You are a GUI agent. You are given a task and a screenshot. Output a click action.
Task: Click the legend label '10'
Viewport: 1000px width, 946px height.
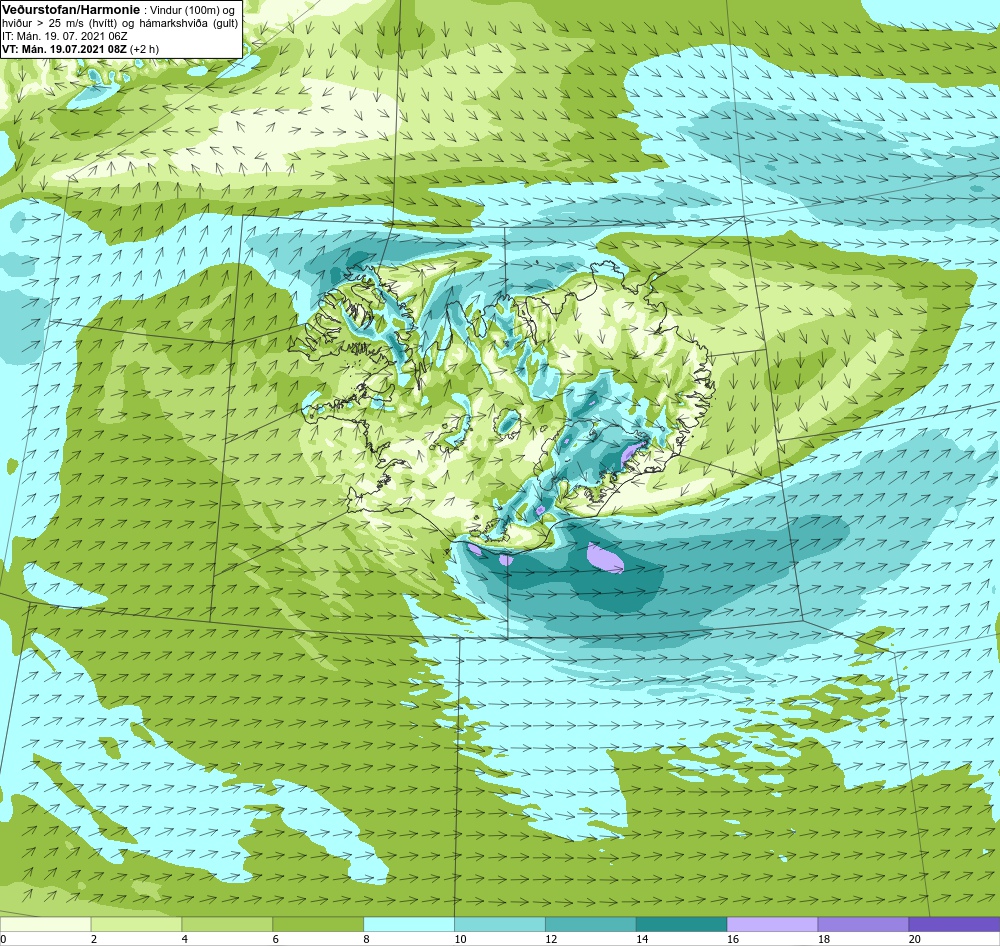pyautogui.click(x=460, y=939)
